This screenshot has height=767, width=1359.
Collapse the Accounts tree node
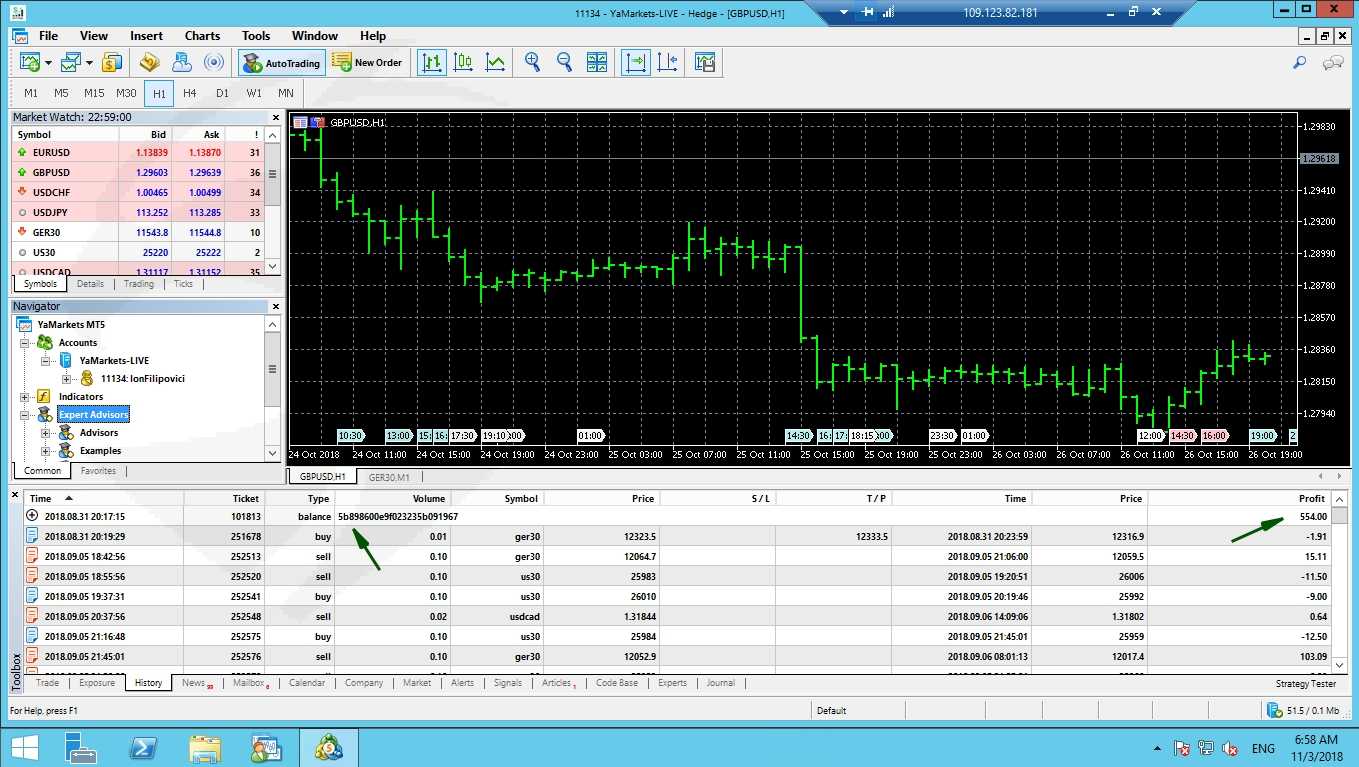[26, 343]
